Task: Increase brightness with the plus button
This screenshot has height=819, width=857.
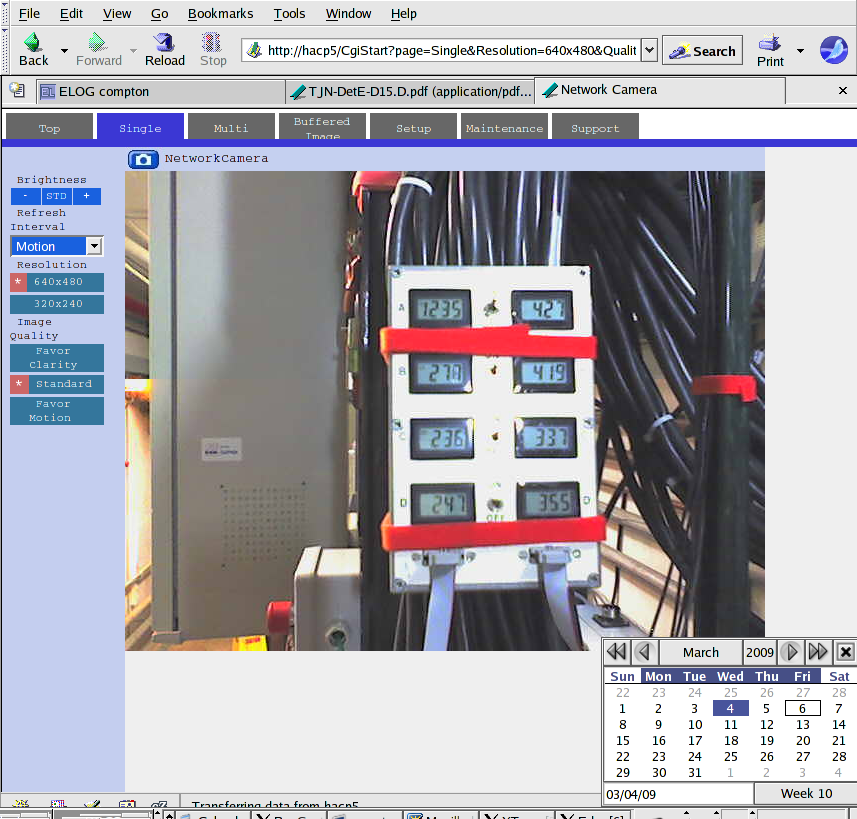Action: [x=86, y=196]
